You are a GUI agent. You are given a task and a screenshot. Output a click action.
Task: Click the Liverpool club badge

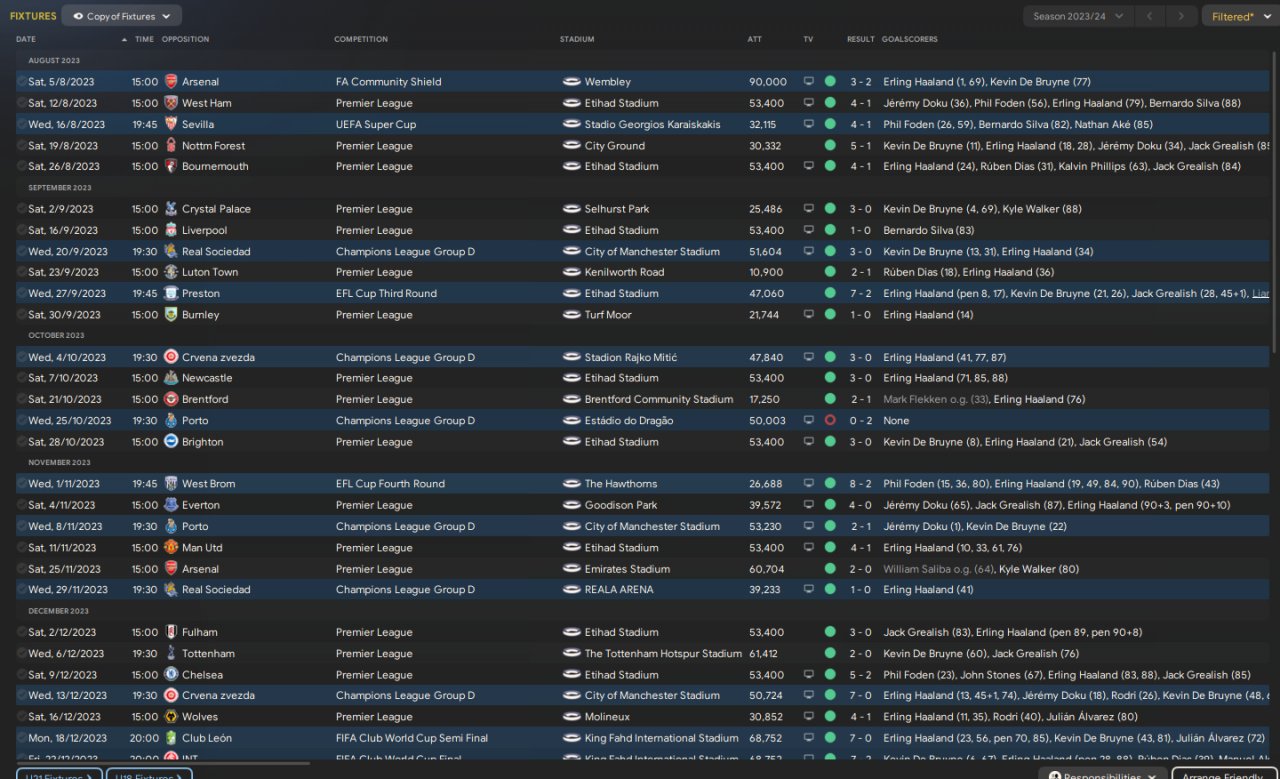(x=171, y=230)
